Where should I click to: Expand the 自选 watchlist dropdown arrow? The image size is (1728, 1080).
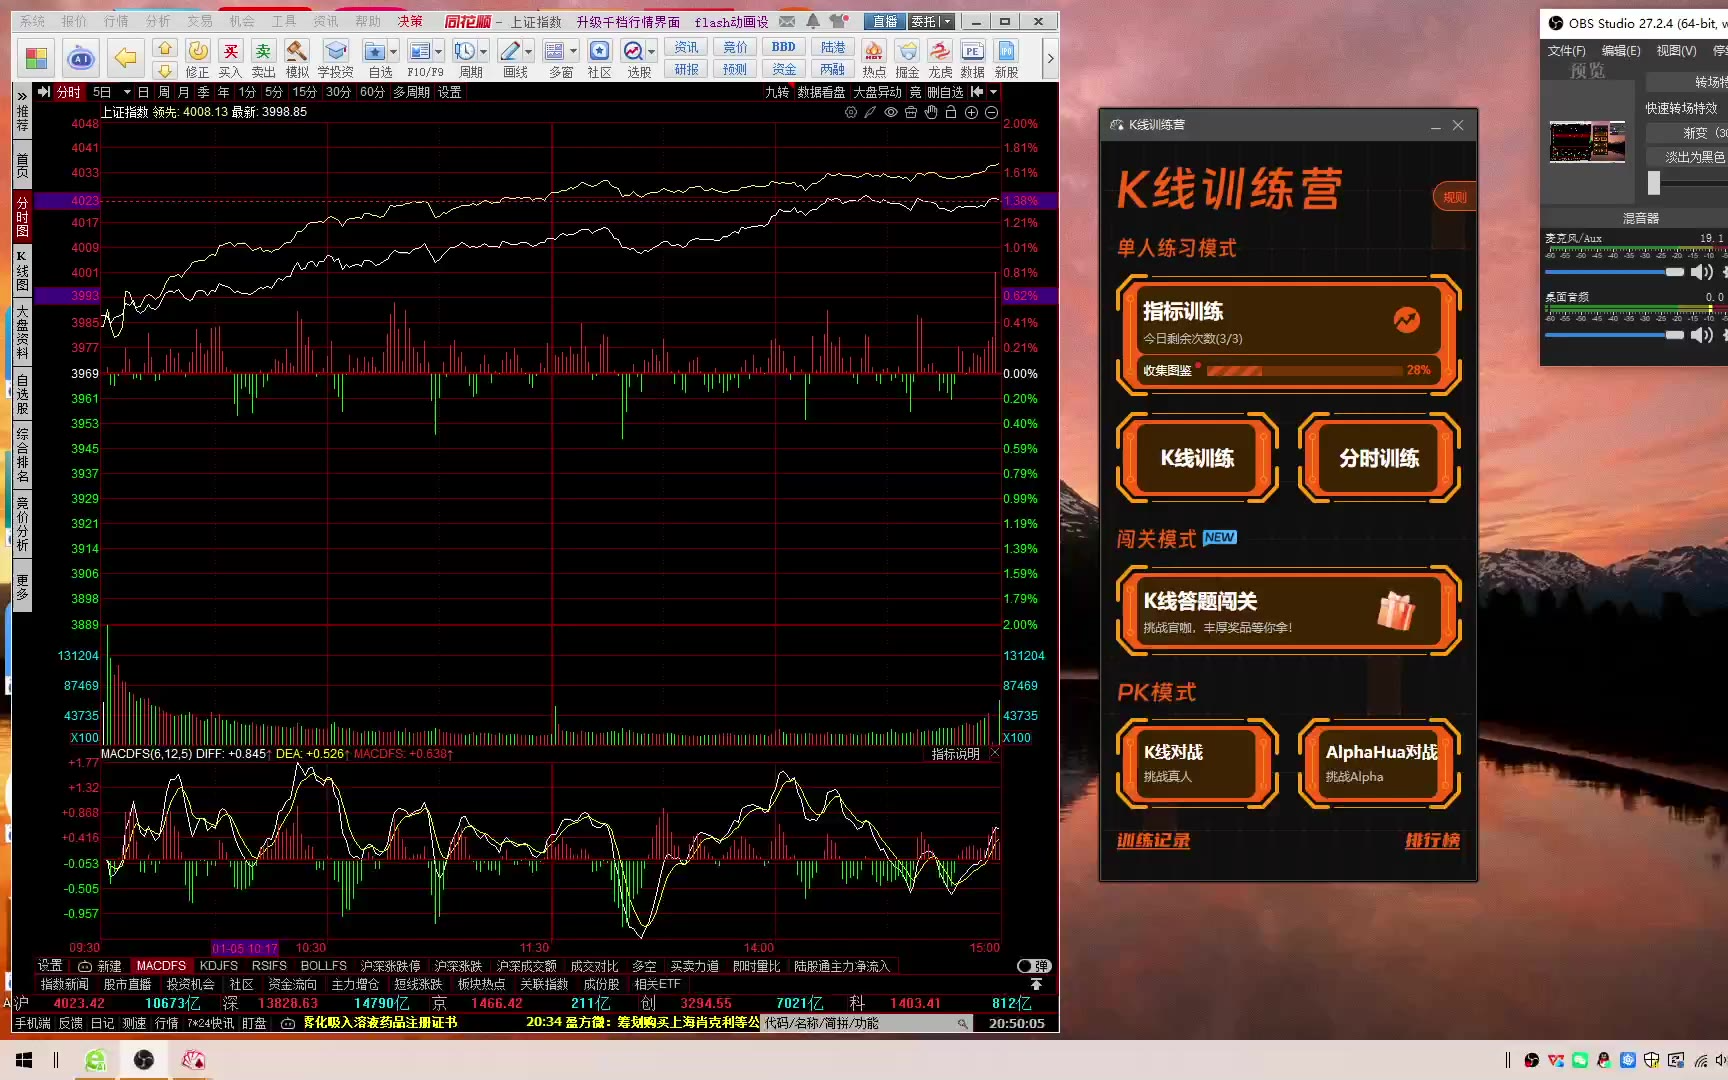tap(393, 52)
